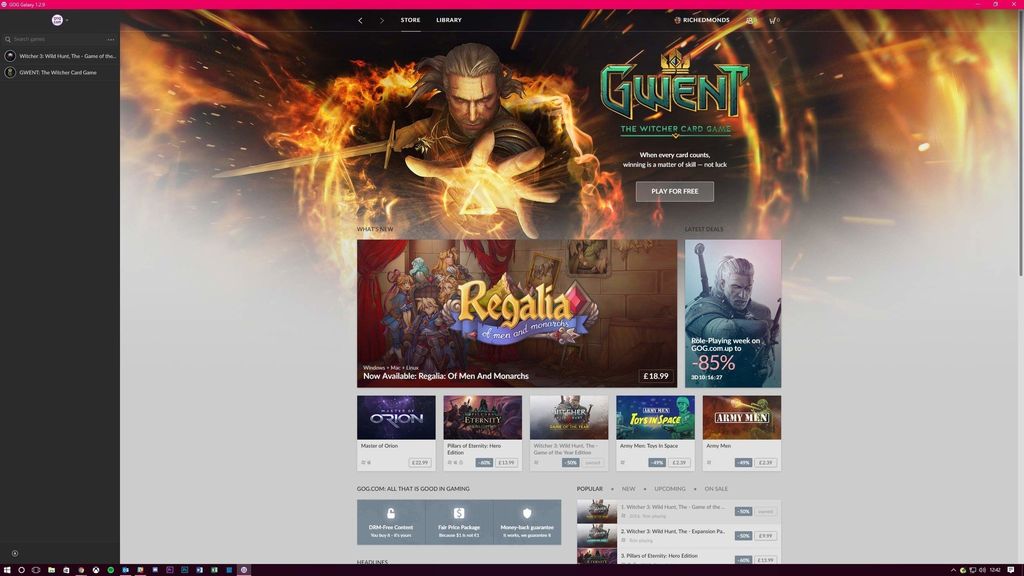
Task: Open the shopping cart at top right
Action: (773, 20)
